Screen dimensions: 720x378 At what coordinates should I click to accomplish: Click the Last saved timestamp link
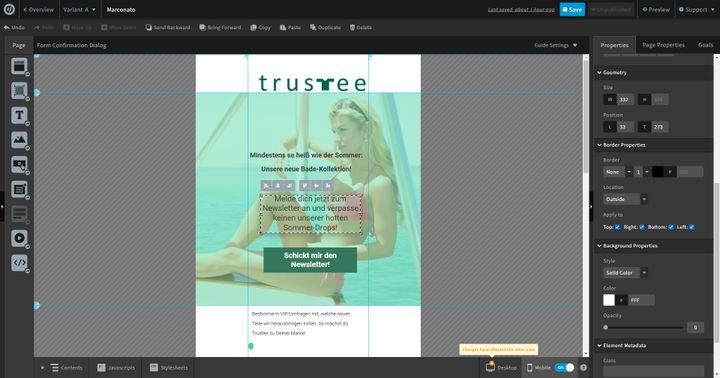(x=521, y=10)
